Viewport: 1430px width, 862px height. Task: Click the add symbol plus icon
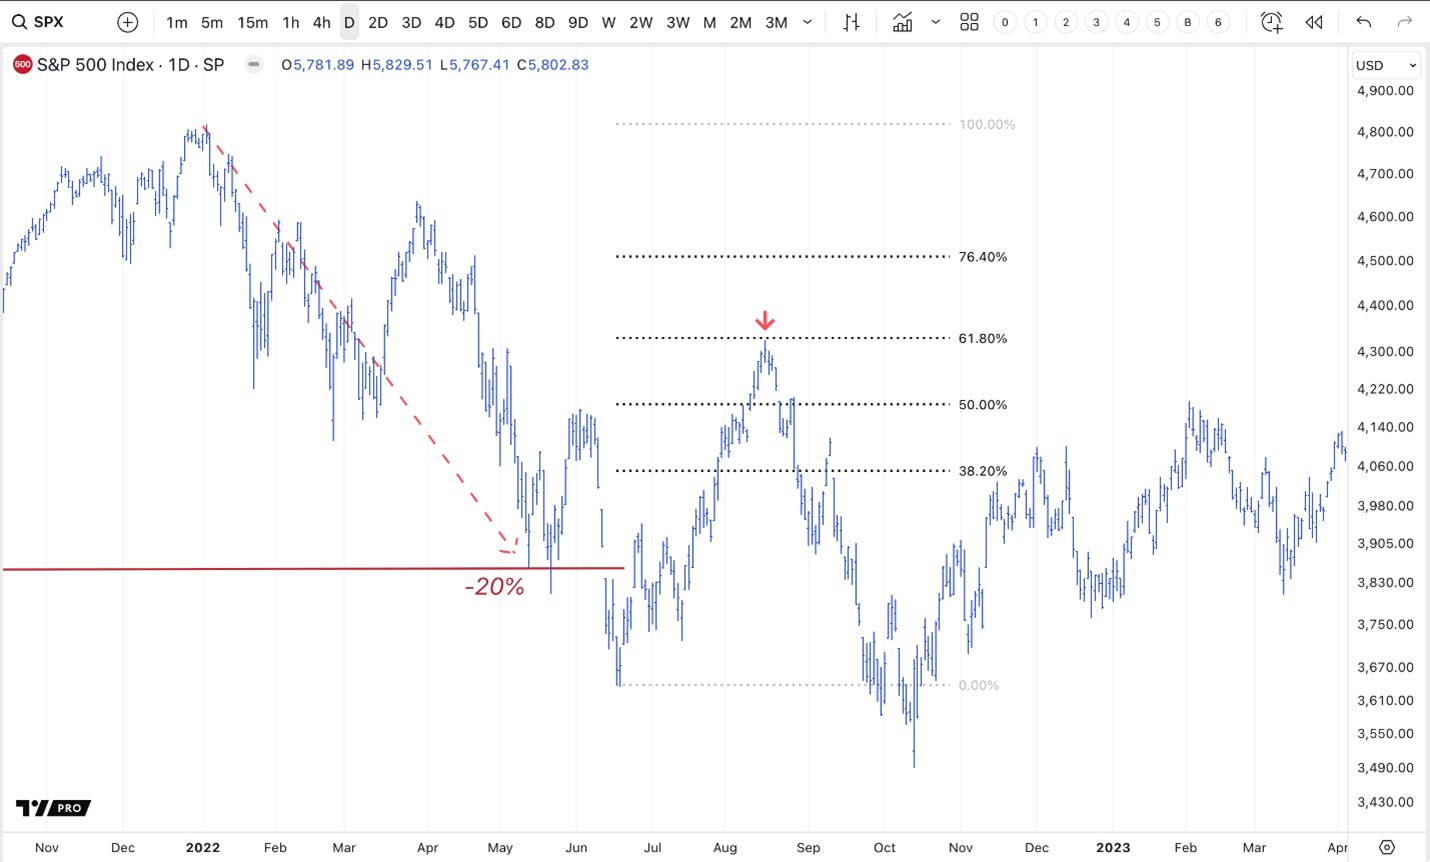[128, 22]
